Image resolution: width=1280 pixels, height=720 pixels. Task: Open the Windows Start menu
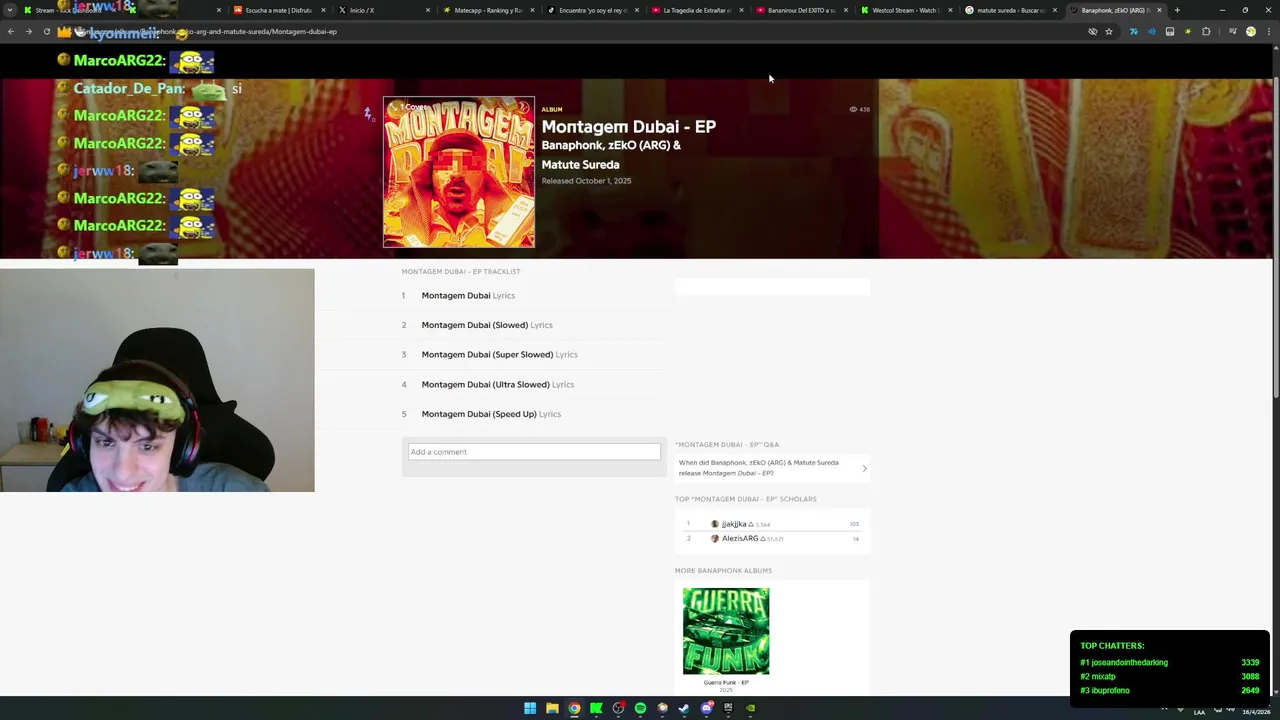(530, 708)
